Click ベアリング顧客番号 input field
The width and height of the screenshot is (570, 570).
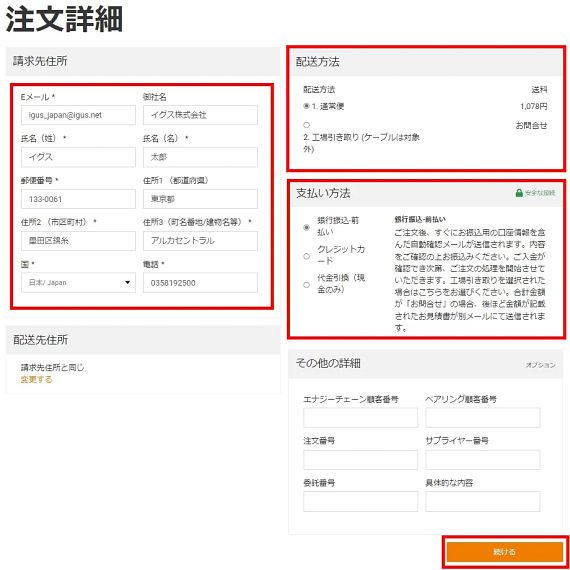(483, 417)
